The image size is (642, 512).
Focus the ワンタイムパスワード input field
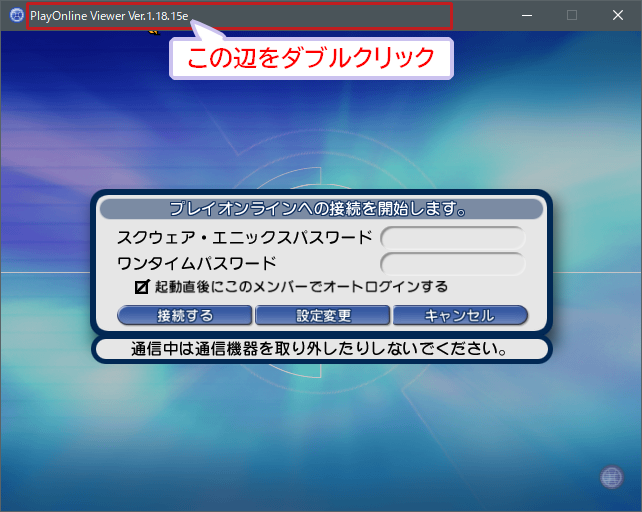pyautogui.click(x=453, y=264)
